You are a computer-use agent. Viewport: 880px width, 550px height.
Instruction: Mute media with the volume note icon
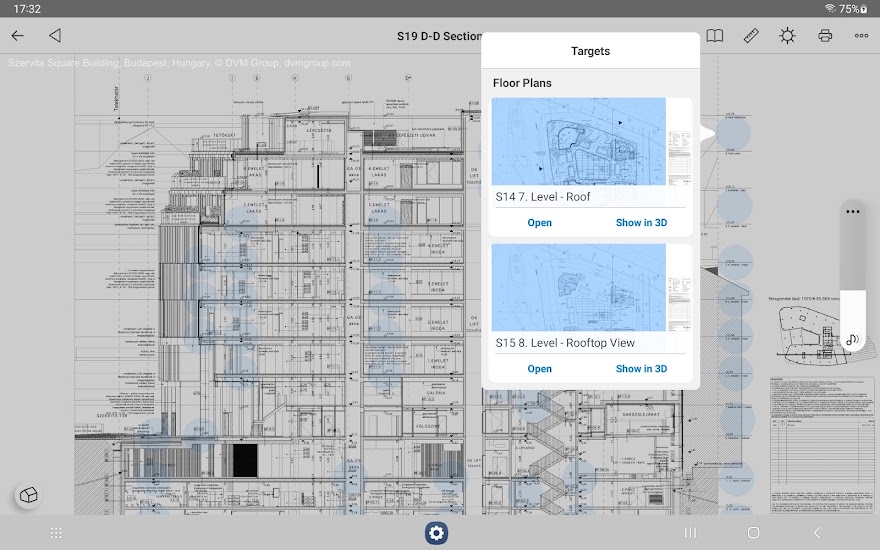coord(852,340)
